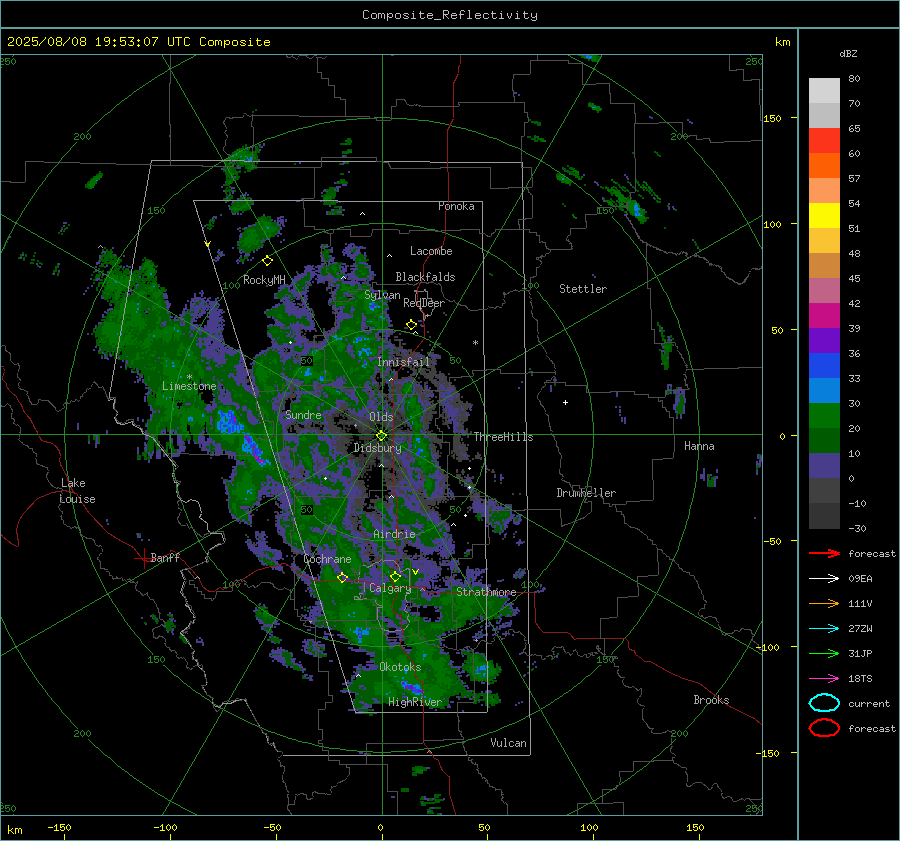Pick the cyan 27ZW arrow icon
This screenshot has width=900, height=841.
click(824, 629)
